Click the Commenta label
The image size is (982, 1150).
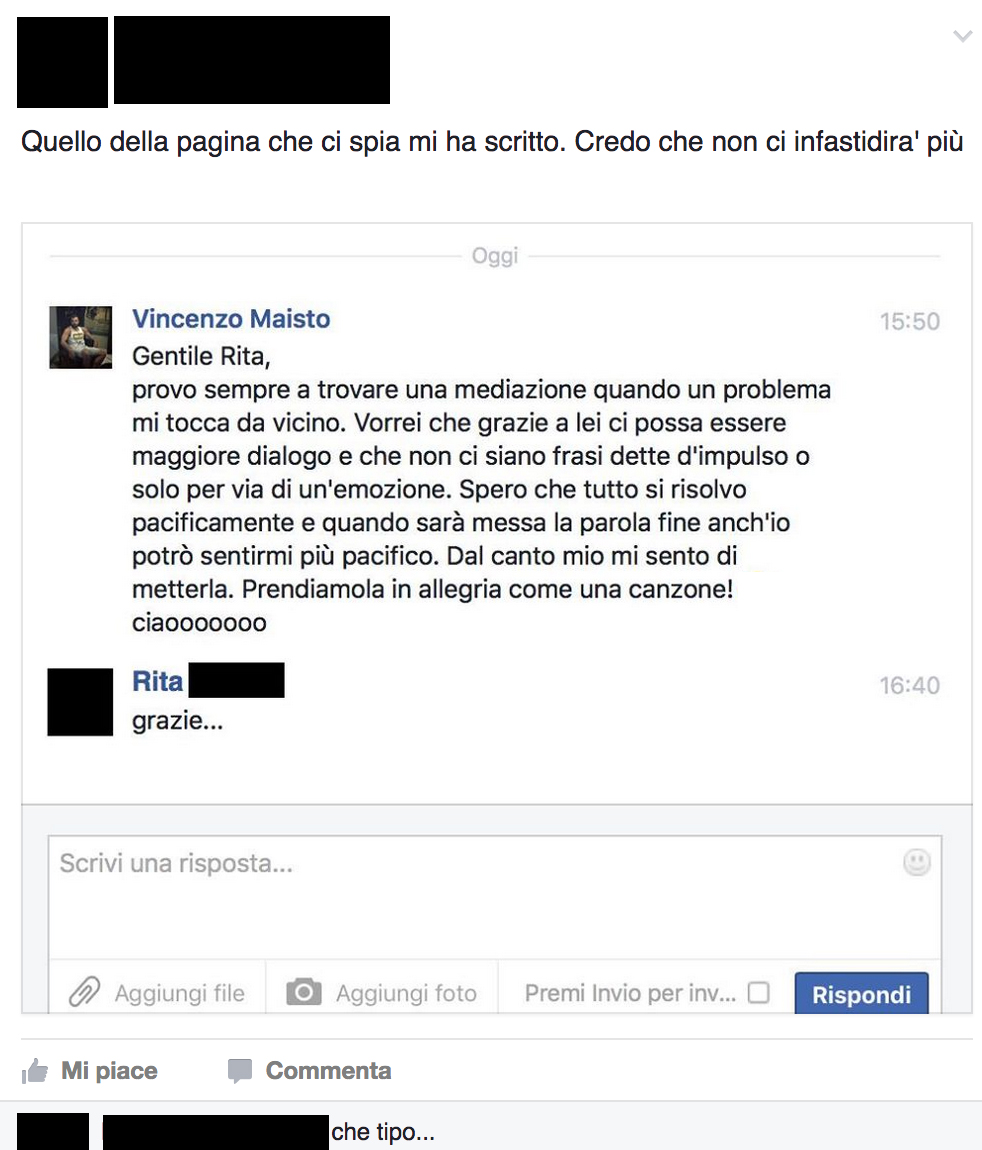328,1071
